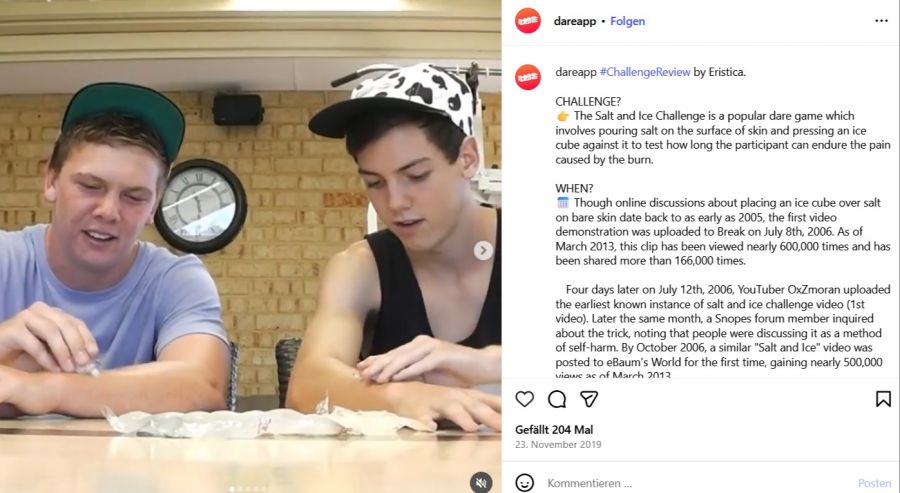Open emoji picker in comment box
Screen dimensions: 900x493
pyautogui.click(x=524, y=483)
